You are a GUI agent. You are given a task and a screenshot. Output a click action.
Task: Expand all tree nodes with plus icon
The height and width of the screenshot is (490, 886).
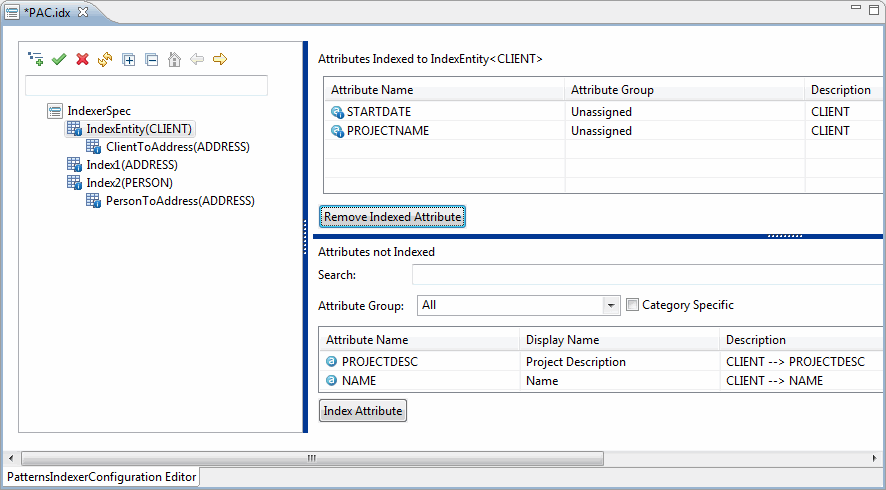[x=129, y=59]
